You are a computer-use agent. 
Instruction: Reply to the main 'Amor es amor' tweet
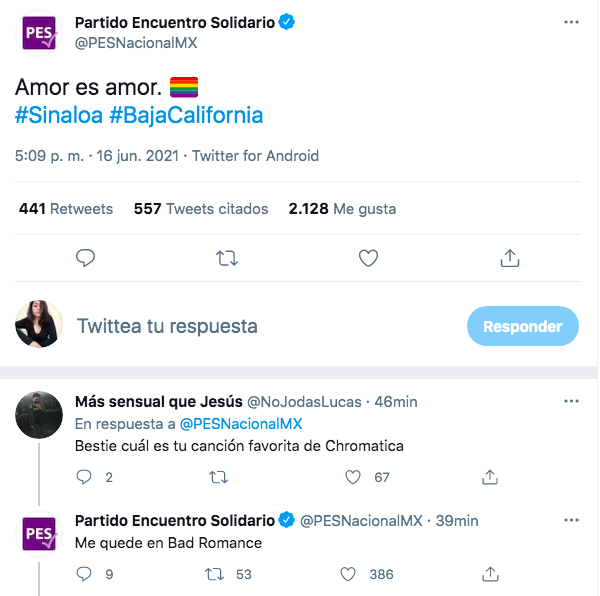point(86,258)
